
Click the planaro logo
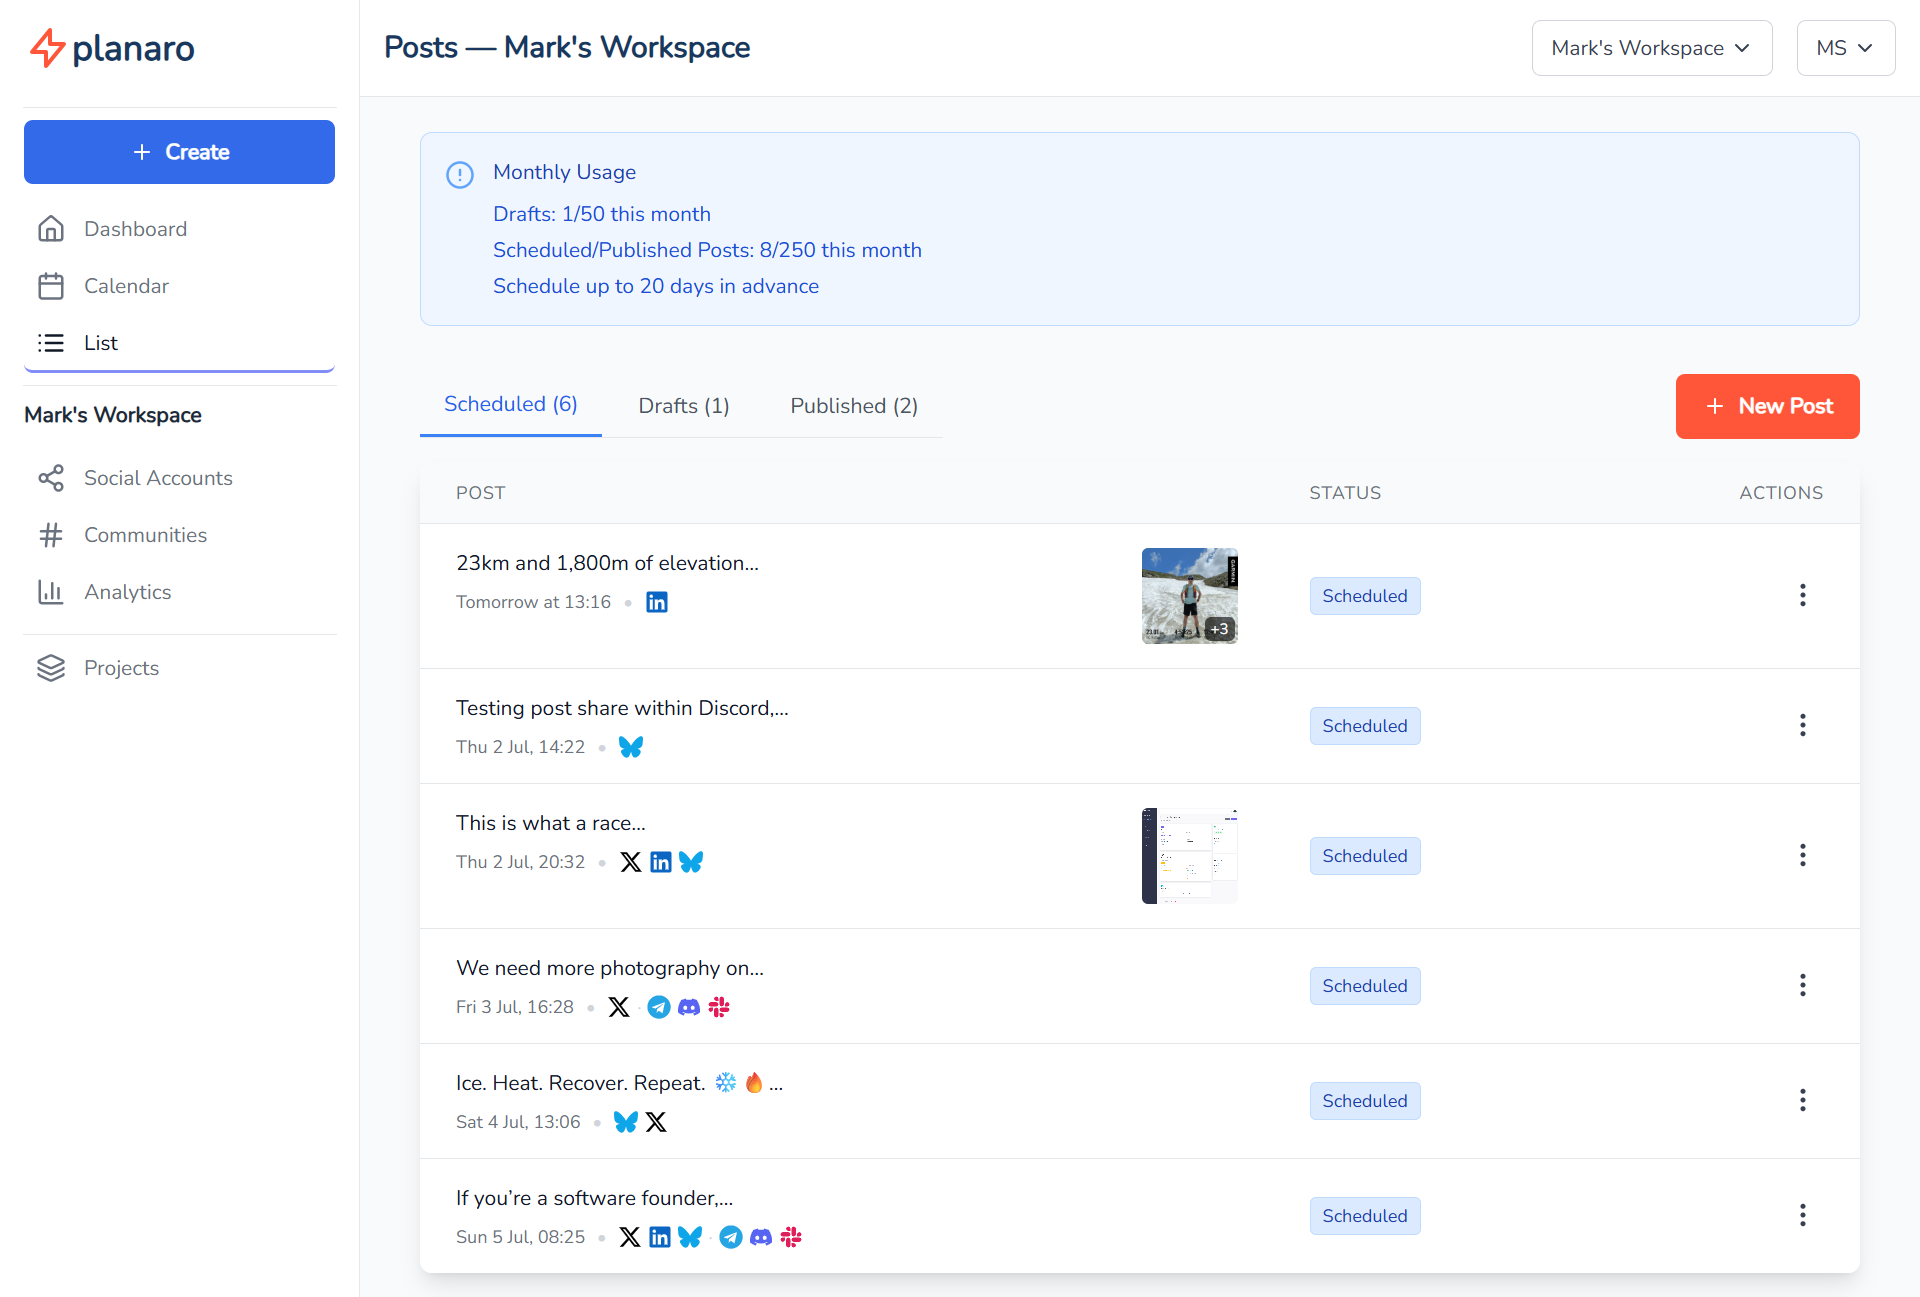[112, 48]
